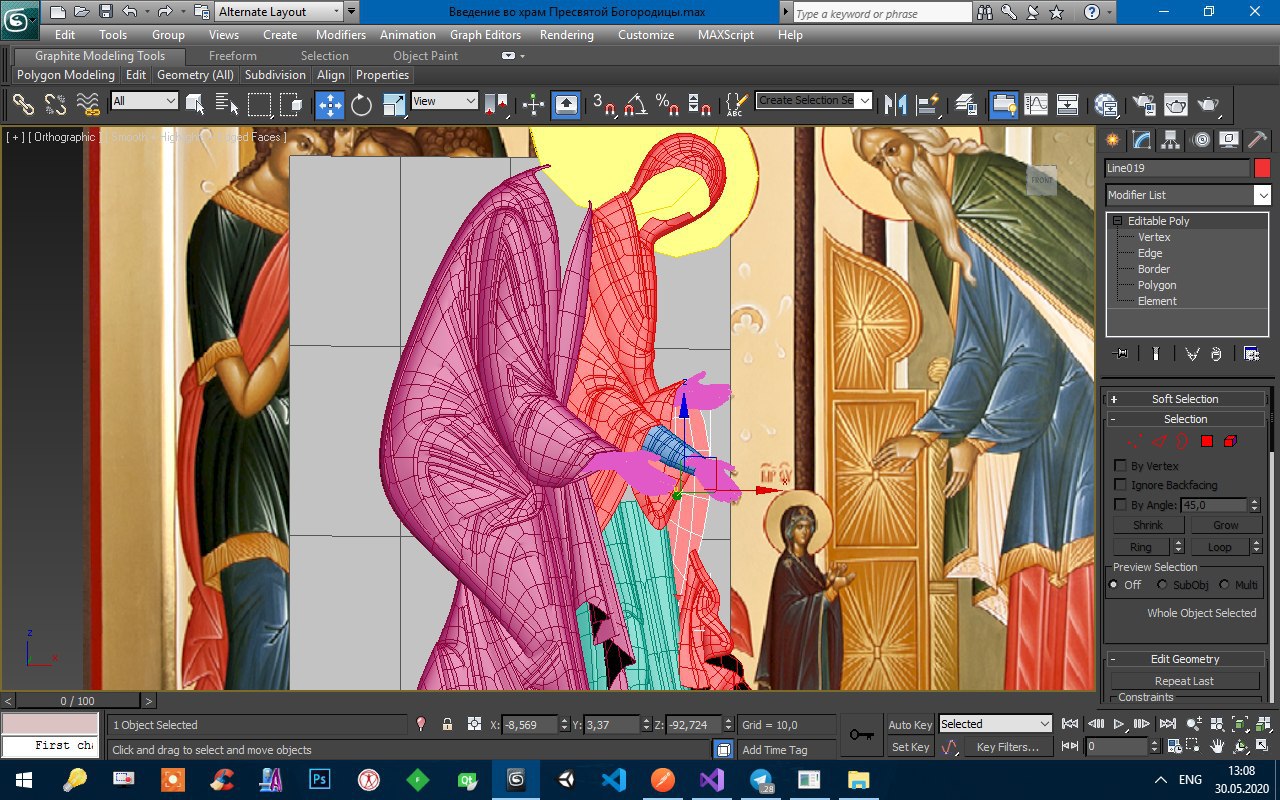The height and width of the screenshot is (800, 1280).
Task: Select the Off preview selection radio
Action: (x=1114, y=585)
